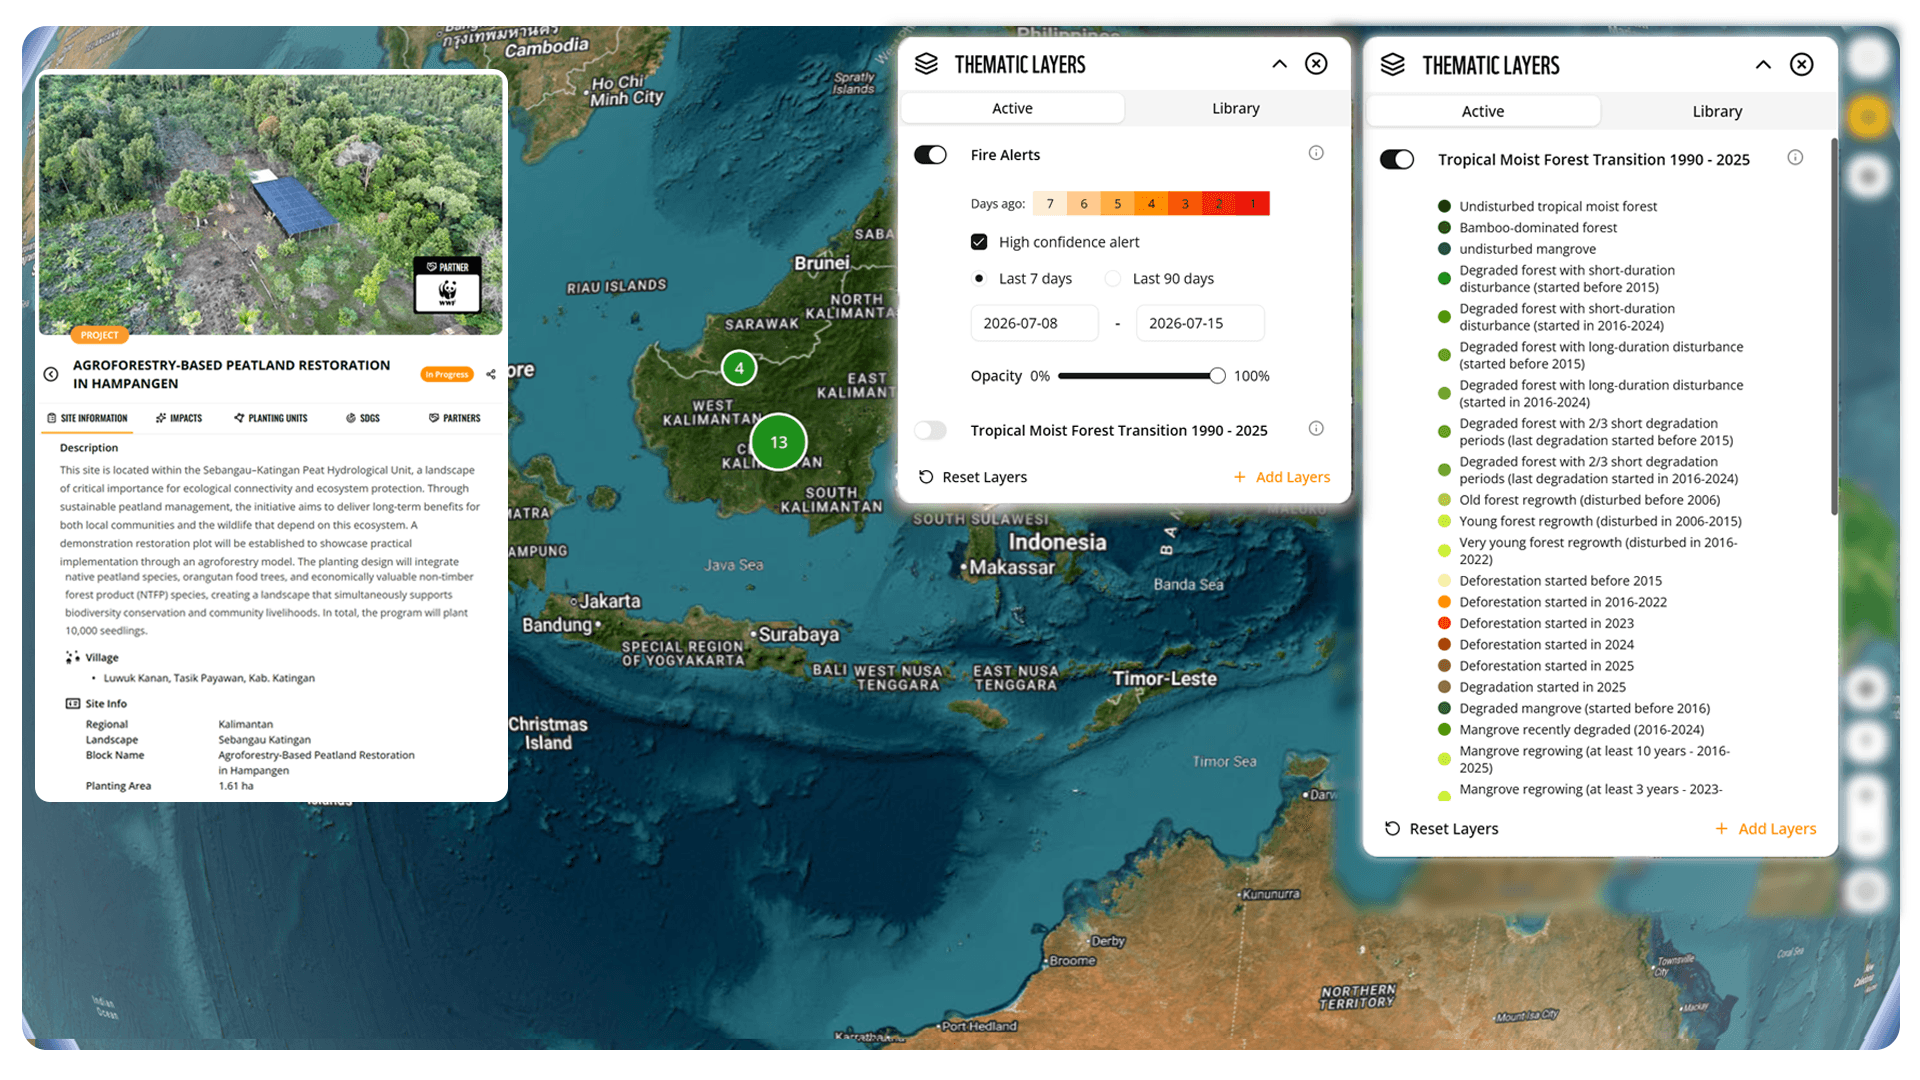1920x1080 pixels.
Task: Share the Hampangen project
Action: point(491,374)
